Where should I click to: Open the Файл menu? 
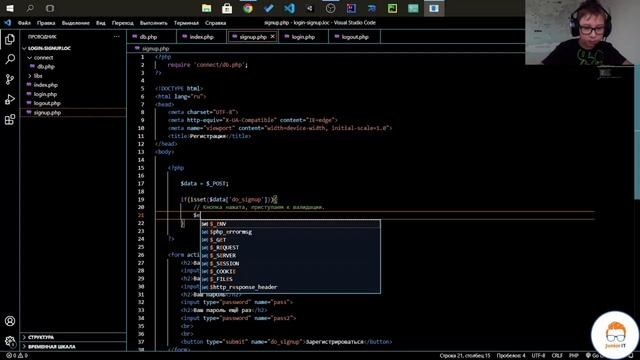pyautogui.click(x=24, y=23)
